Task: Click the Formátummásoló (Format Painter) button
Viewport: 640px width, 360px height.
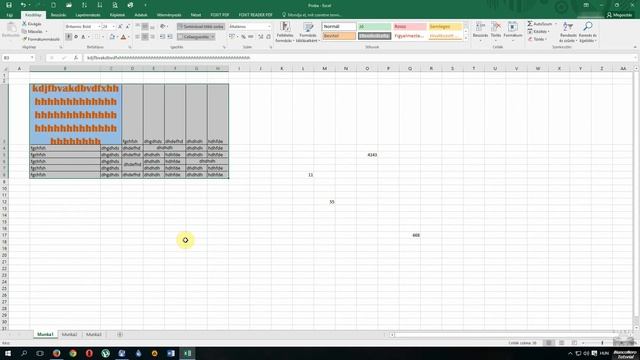Action: (41, 39)
